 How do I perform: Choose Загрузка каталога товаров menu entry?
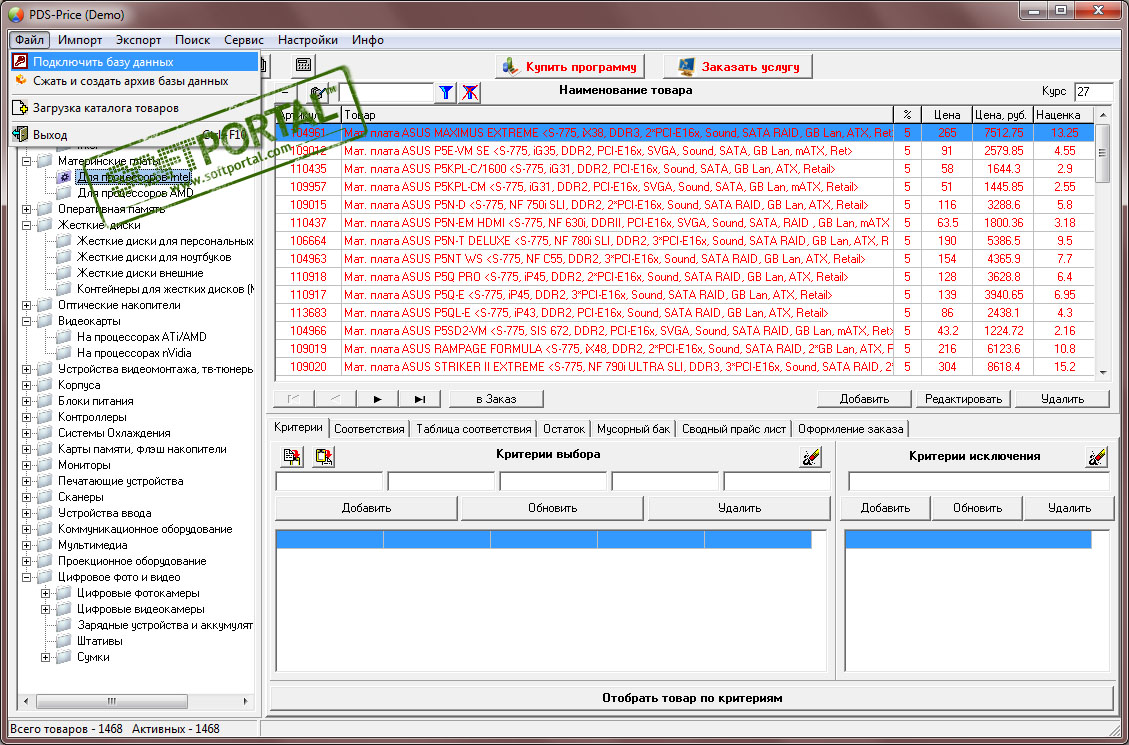[134, 108]
